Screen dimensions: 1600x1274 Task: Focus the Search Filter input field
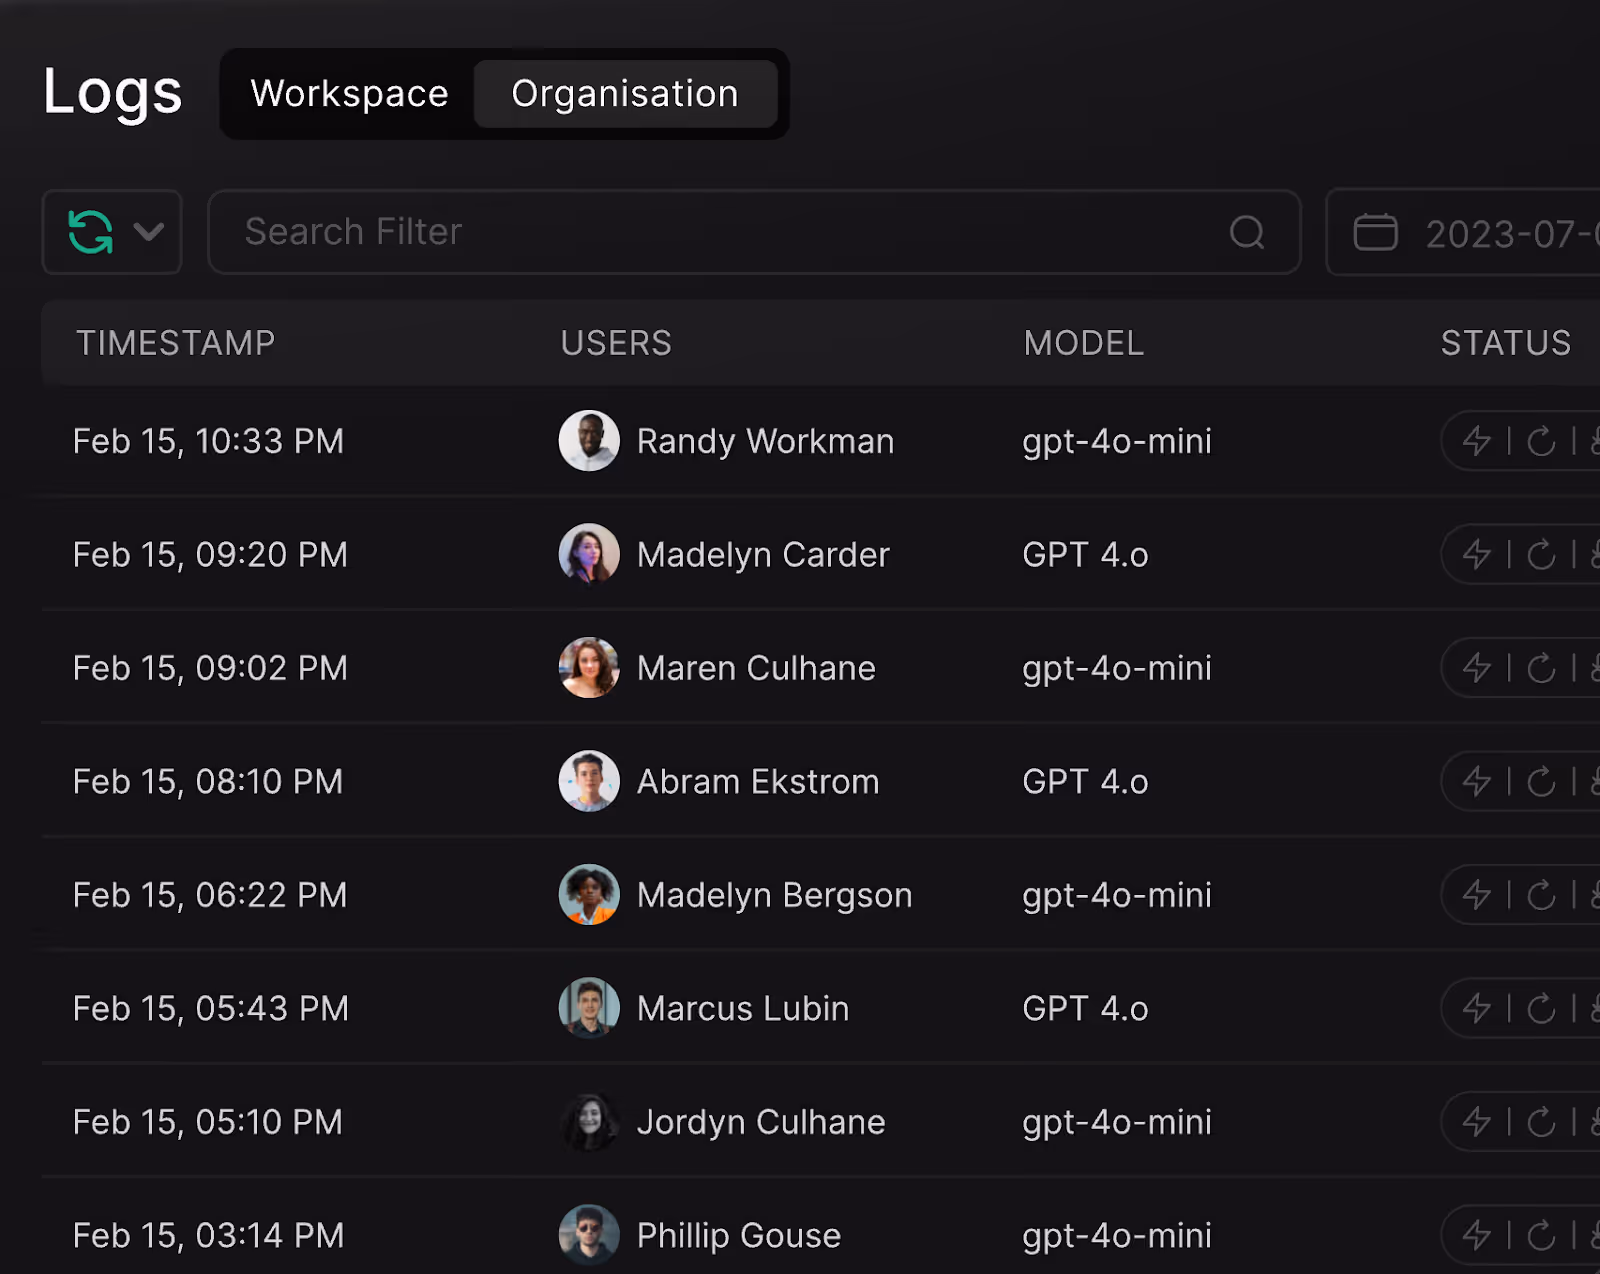tap(754, 232)
